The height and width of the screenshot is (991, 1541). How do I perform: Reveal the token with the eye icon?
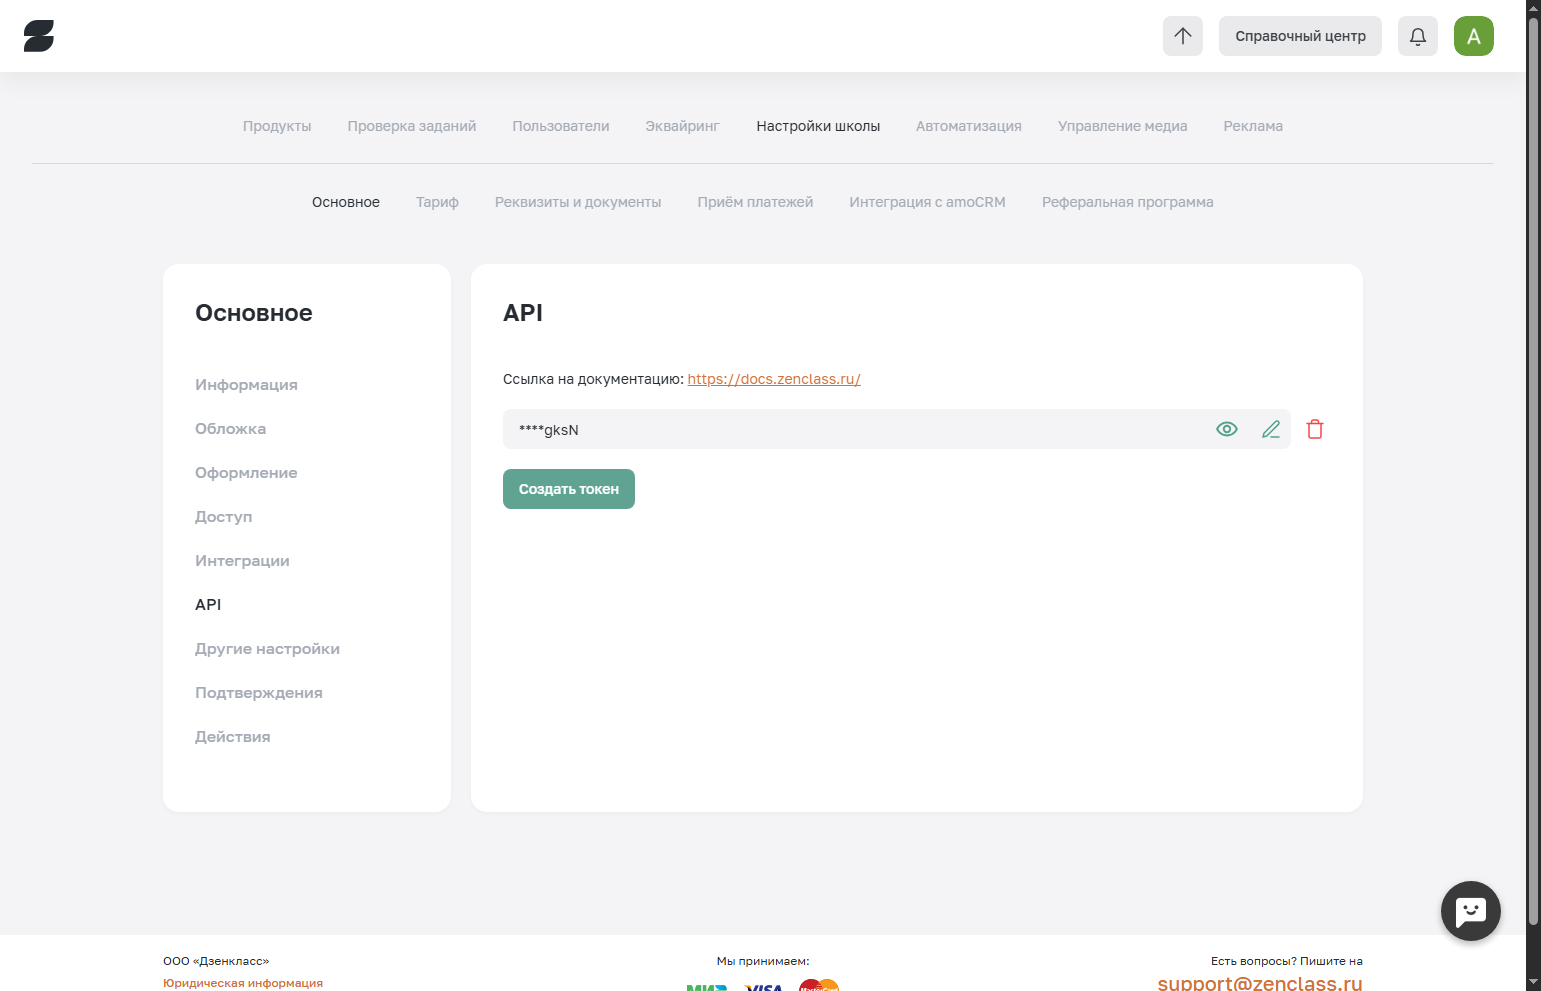(x=1227, y=429)
